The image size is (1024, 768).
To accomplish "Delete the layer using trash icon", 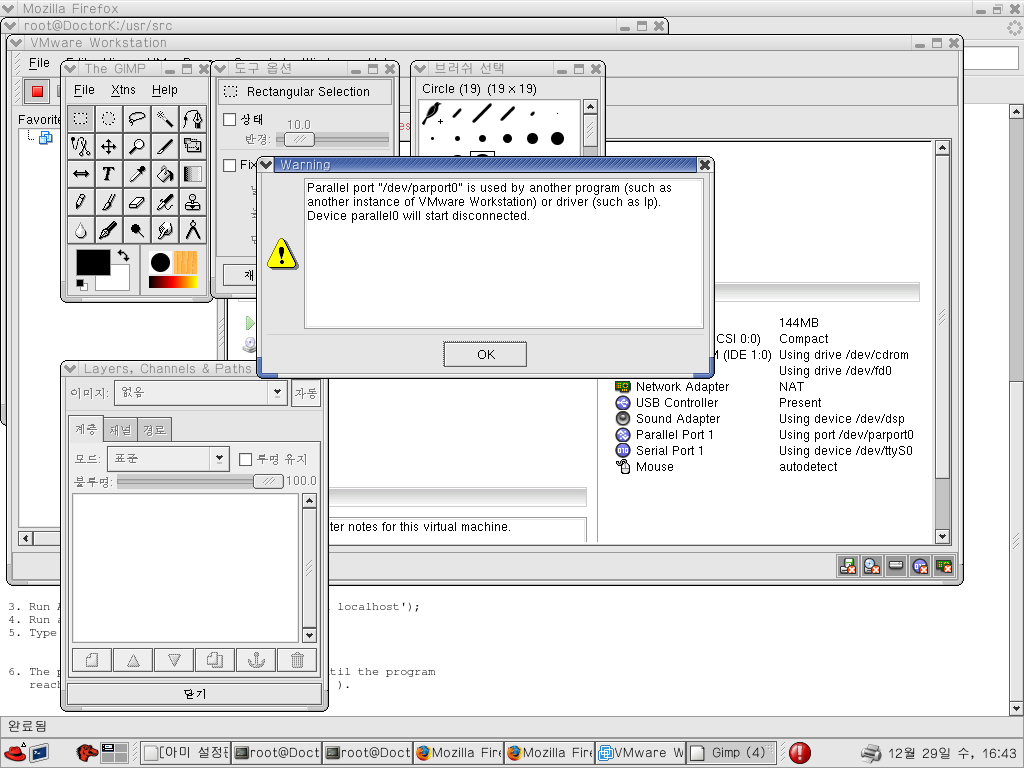I will (297, 660).
